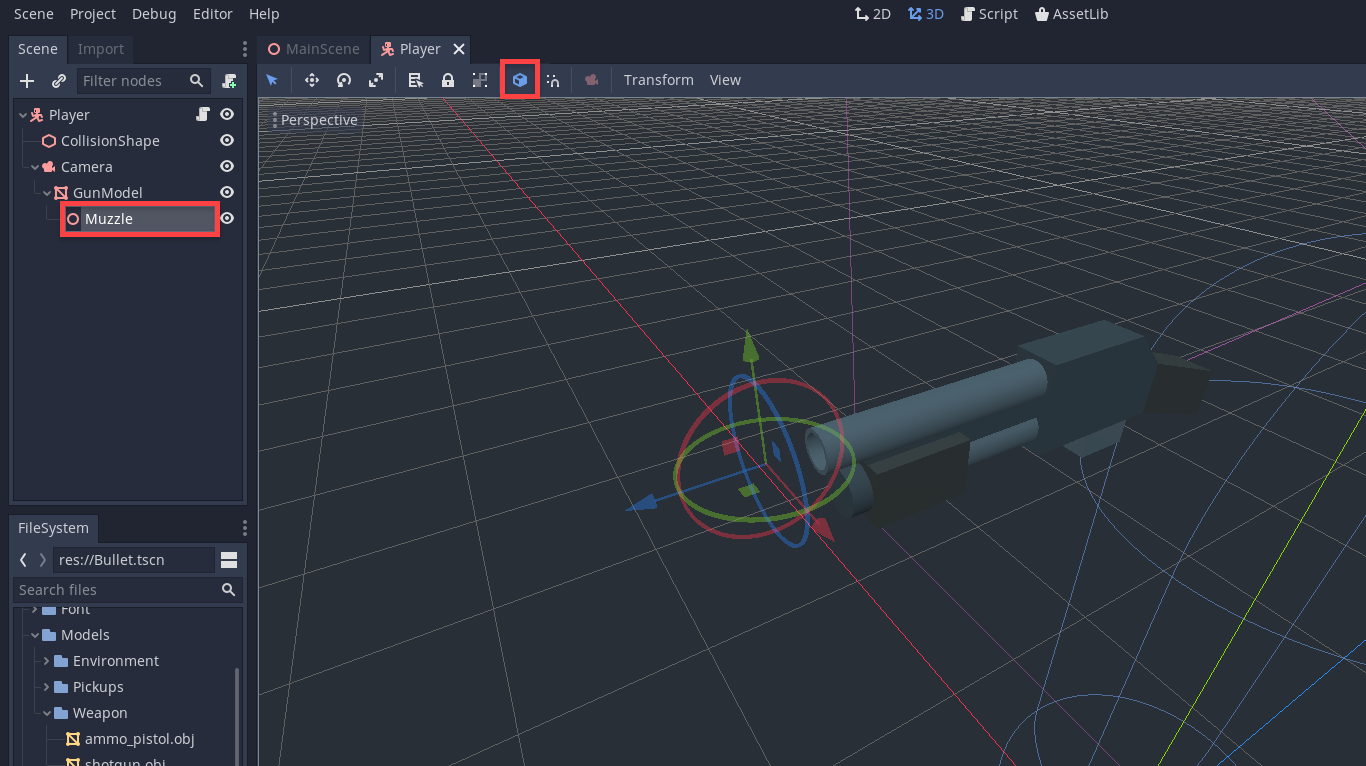
Task: Click the instance scene link icon
Action: (x=59, y=81)
